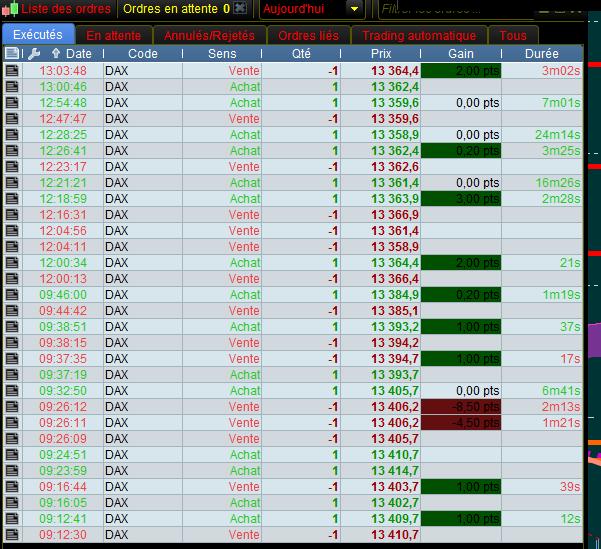601x549 pixels.
Task: Open details icon for the 09:38:51 order
Action: point(12,327)
